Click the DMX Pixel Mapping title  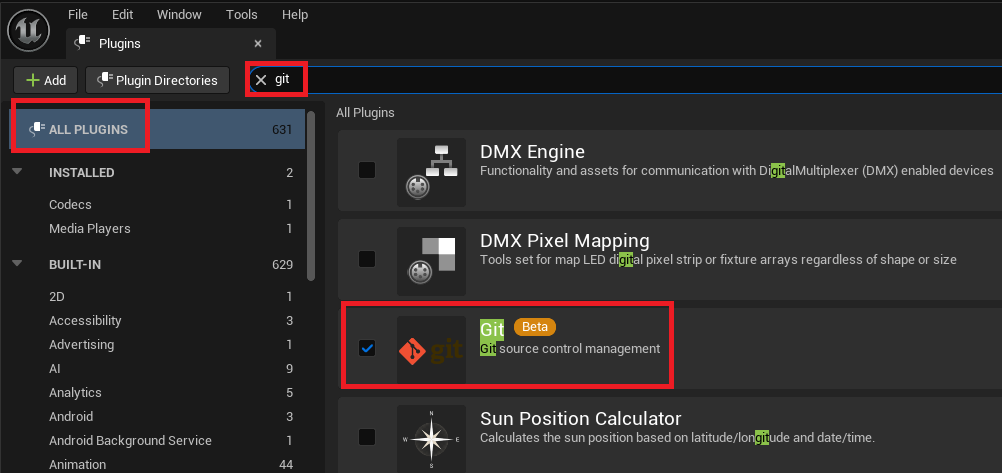(565, 240)
